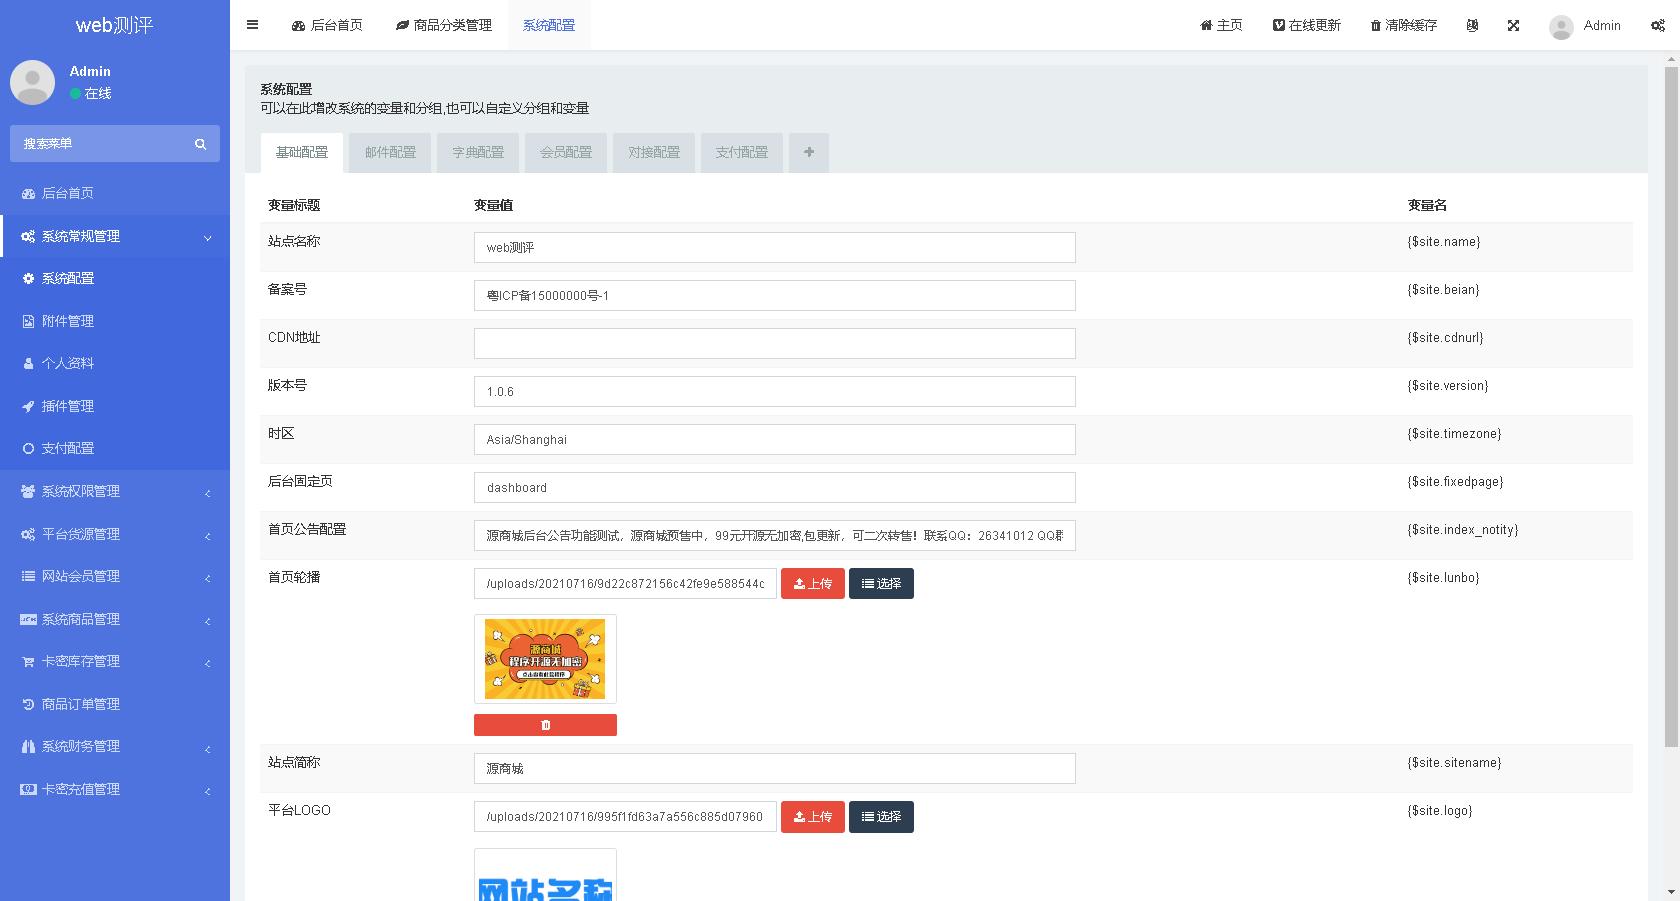Switch to the 邮件配置 tab
This screenshot has height=901, width=1680.
pyautogui.click(x=390, y=152)
